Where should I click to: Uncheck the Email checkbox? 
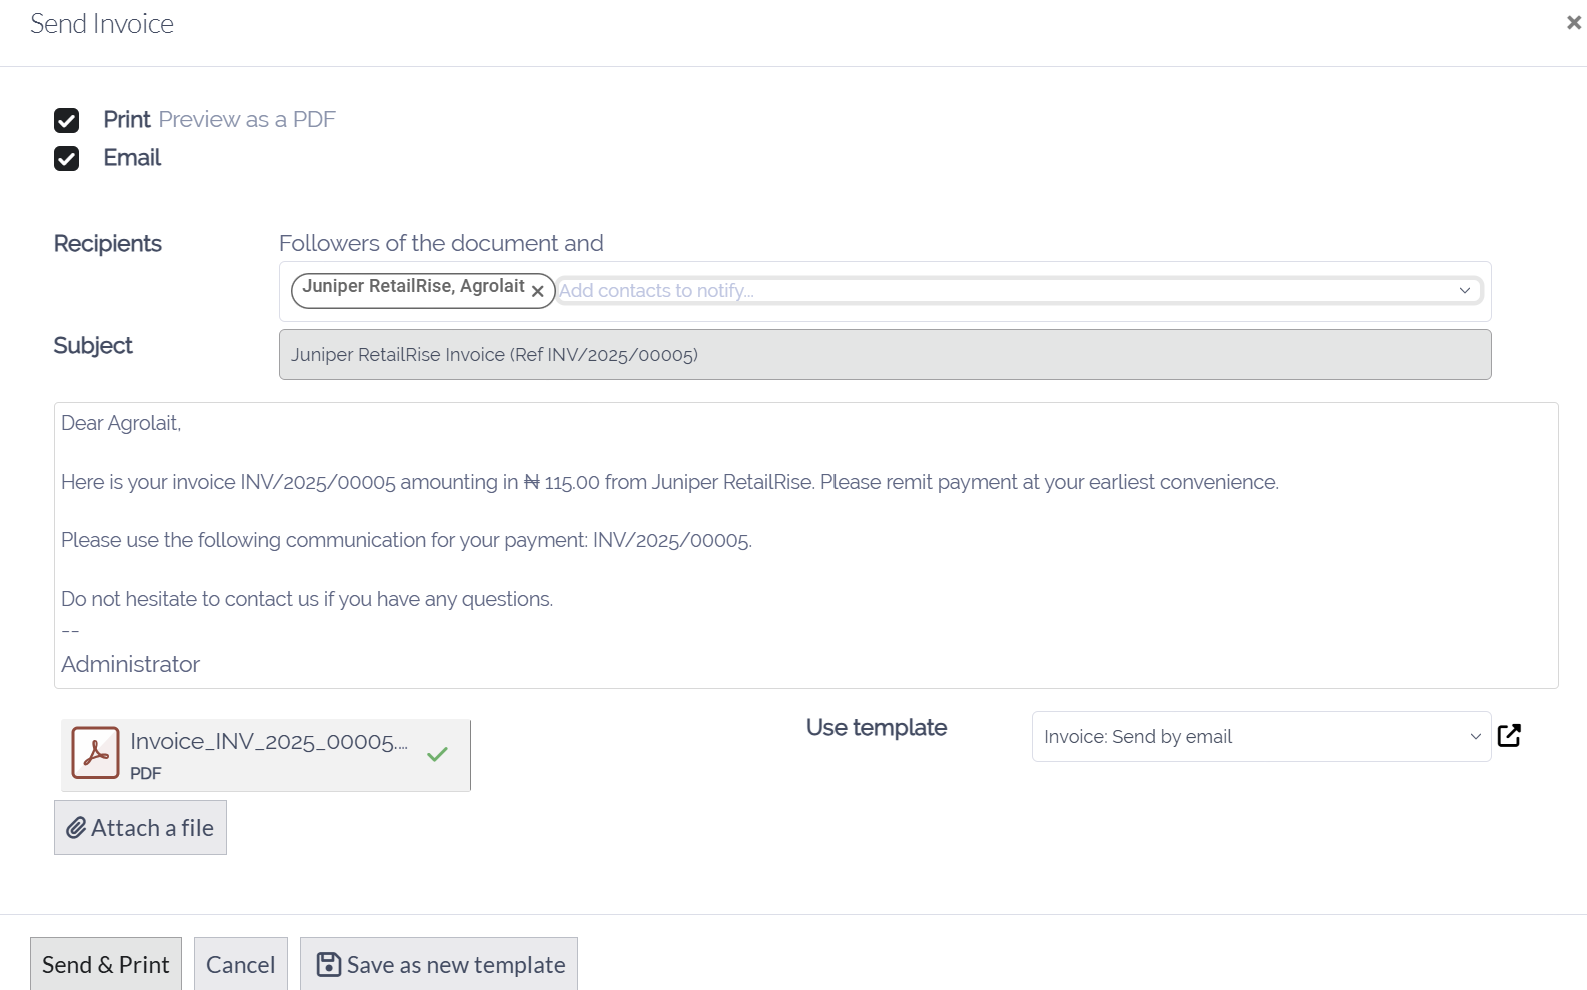tap(67, 158)
